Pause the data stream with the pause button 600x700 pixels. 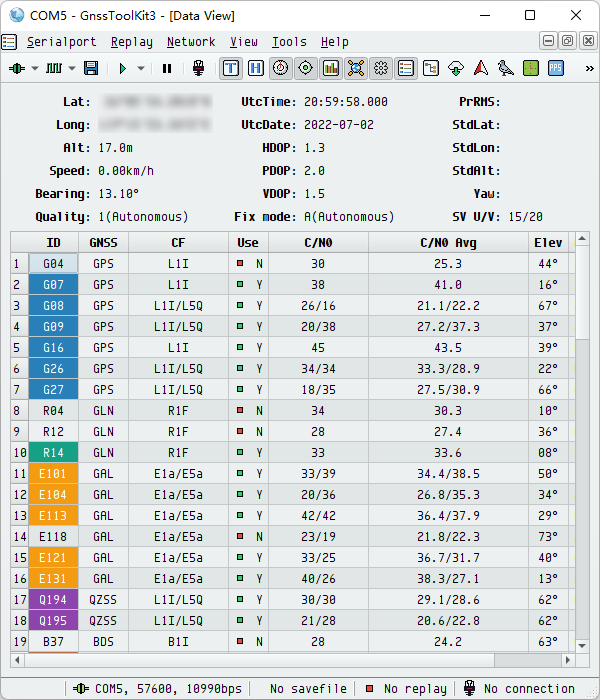(167, 68)
